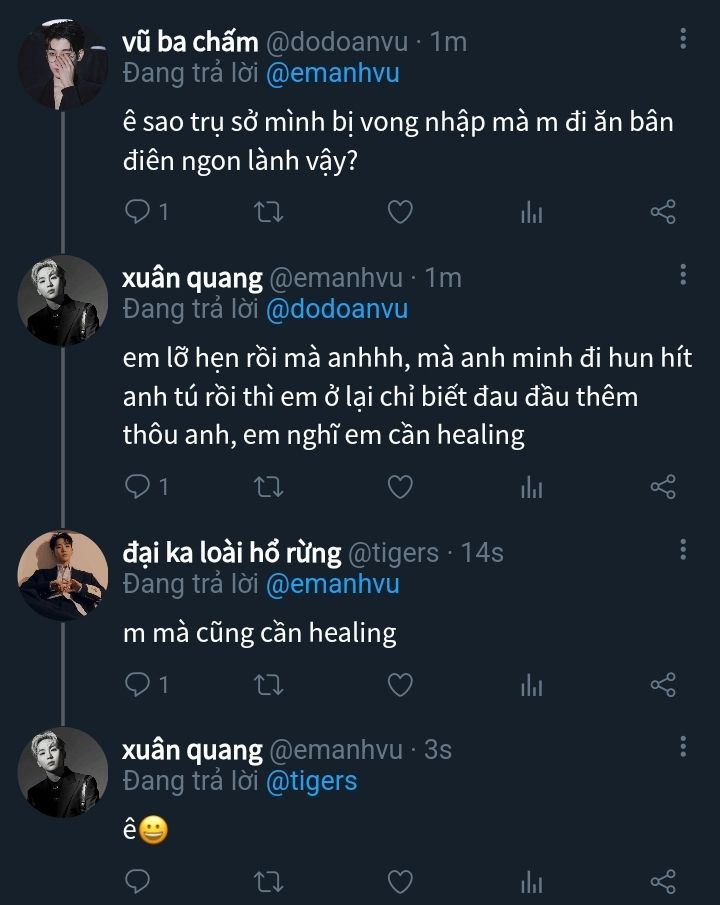Viewport: 720px width, 905px height.
Task: Like vũ ba chấm's tweet
Action: 400,212
